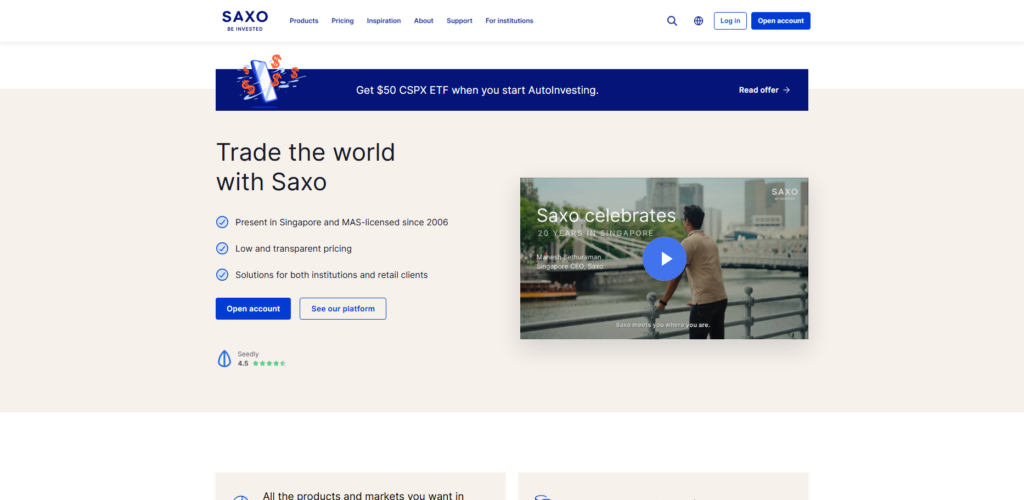Click the SAXO Be Invested logo
Screen dimensions: 1024x500
pyautogui.click(x=245, y=21)
